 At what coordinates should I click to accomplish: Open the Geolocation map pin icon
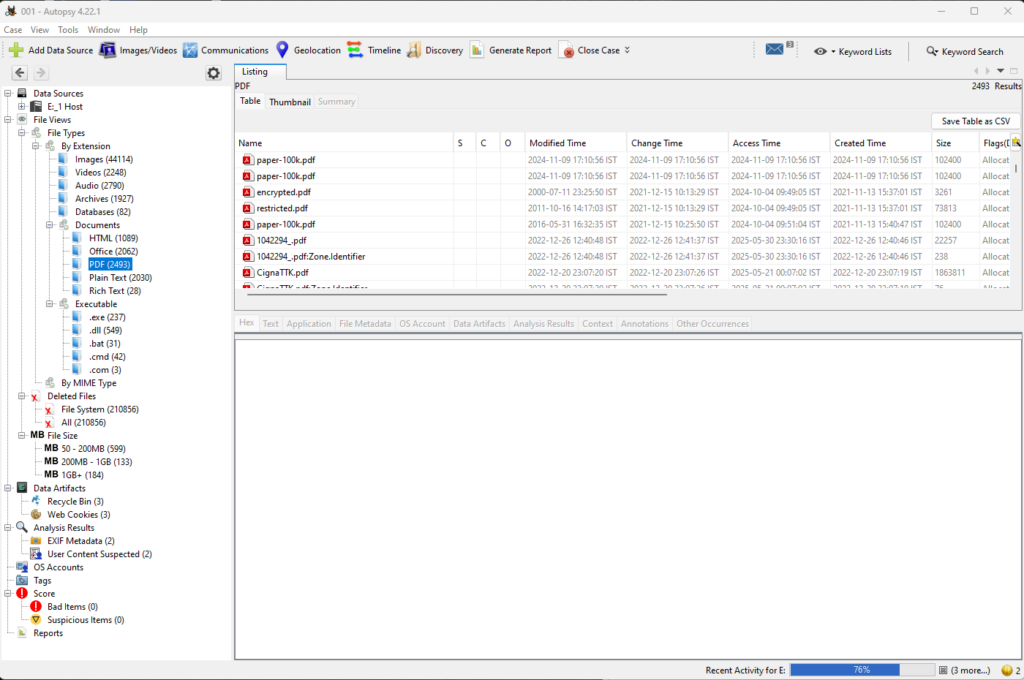pyautogui.click(x=282, y=50)
